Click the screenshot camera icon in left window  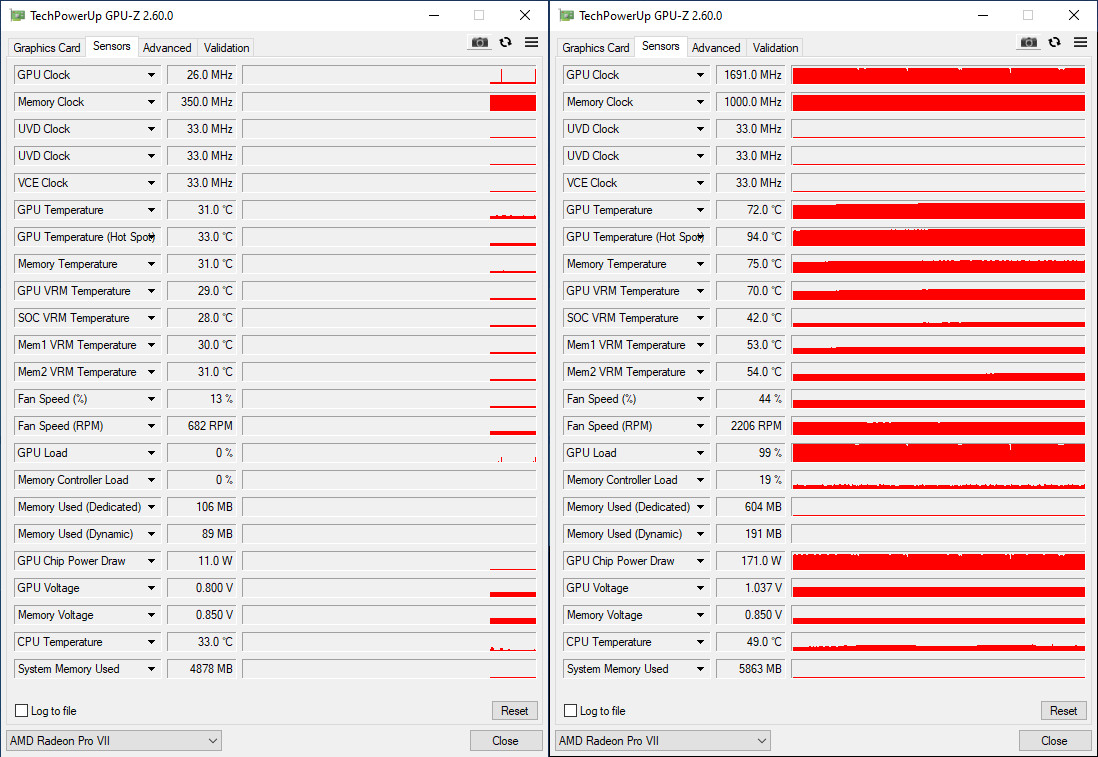[x=480, y=43]
